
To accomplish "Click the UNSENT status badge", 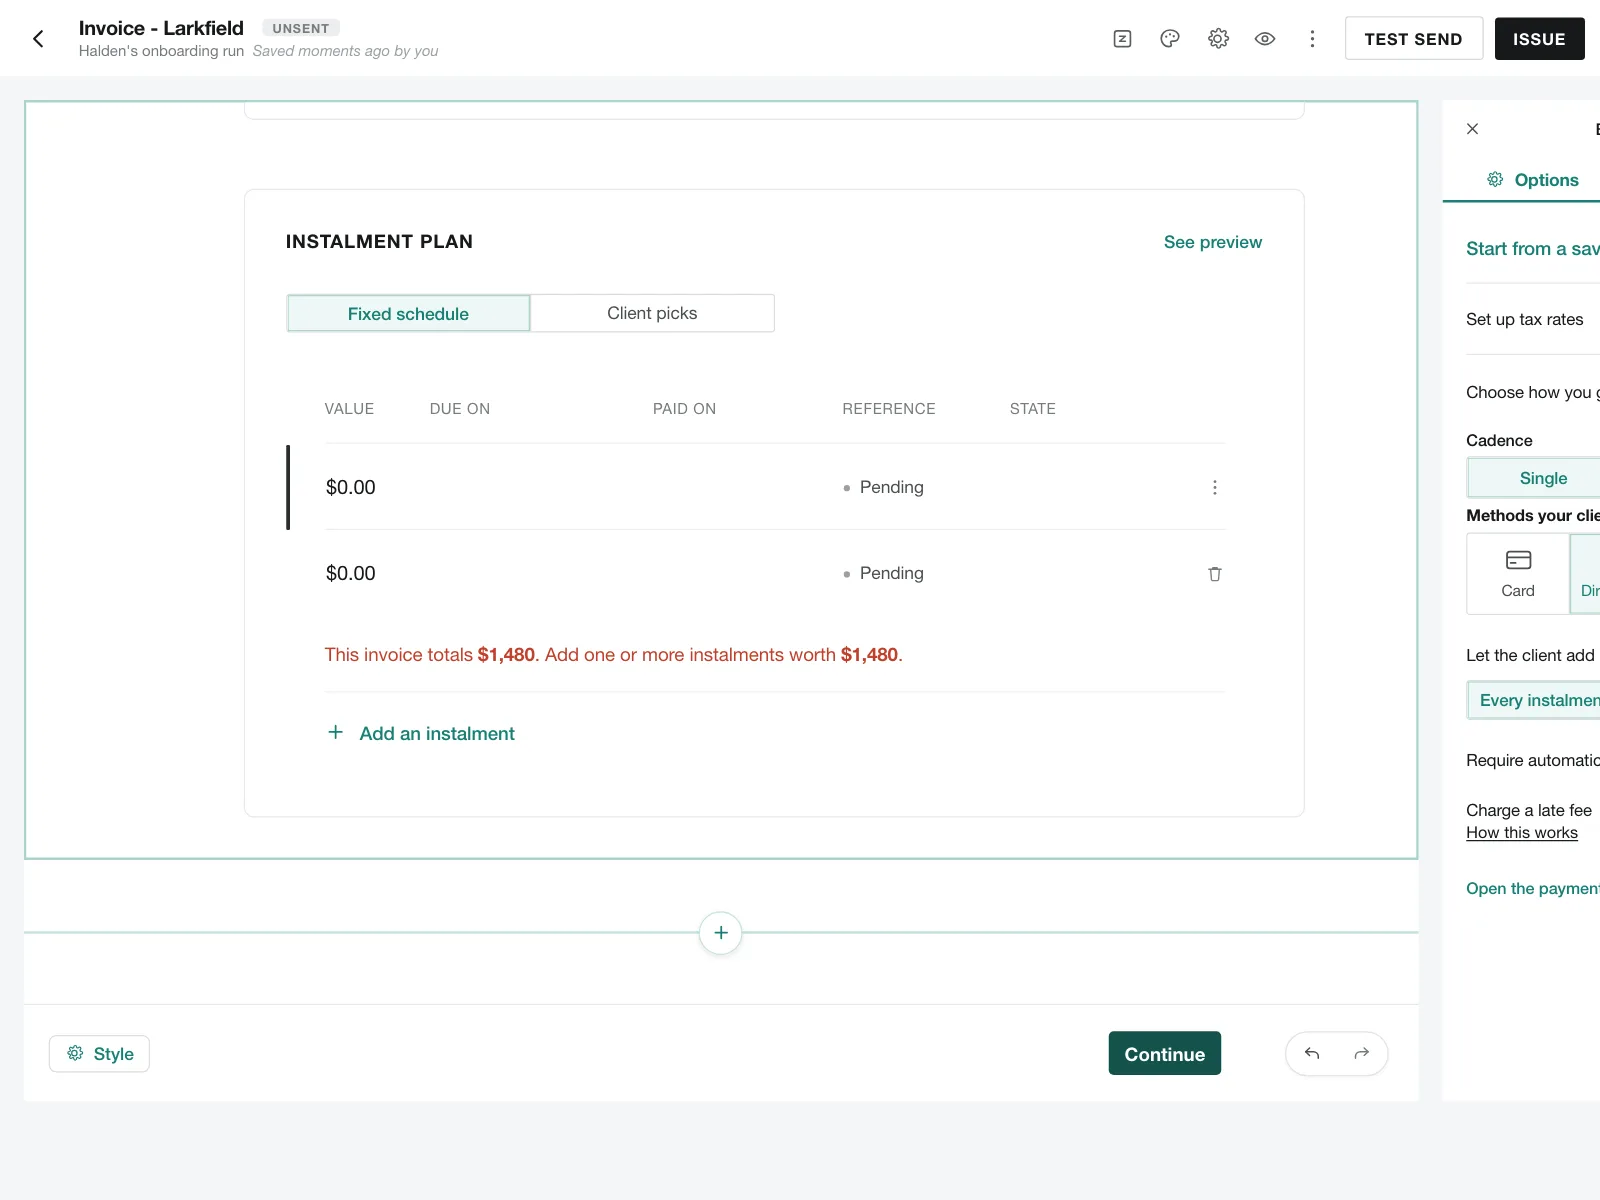I will pos(301,28).
